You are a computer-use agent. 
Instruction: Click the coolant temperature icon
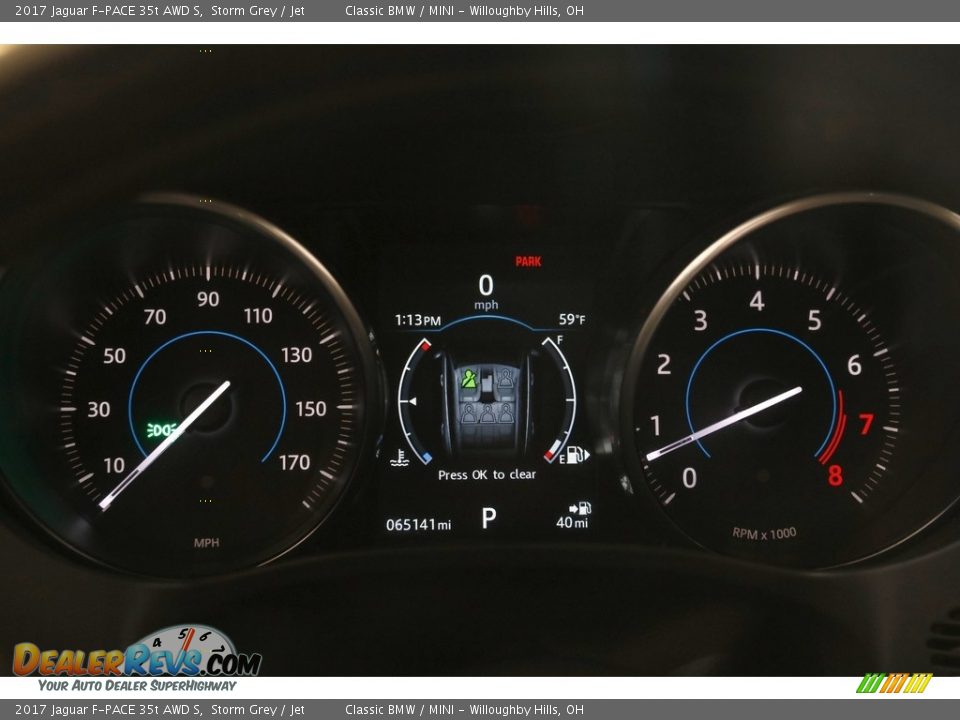[399, 458]
